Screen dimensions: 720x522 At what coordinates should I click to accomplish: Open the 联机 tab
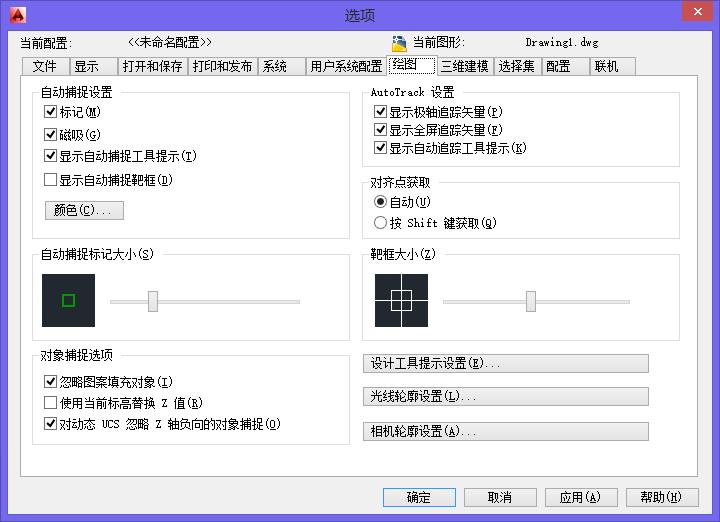[613, 66]
